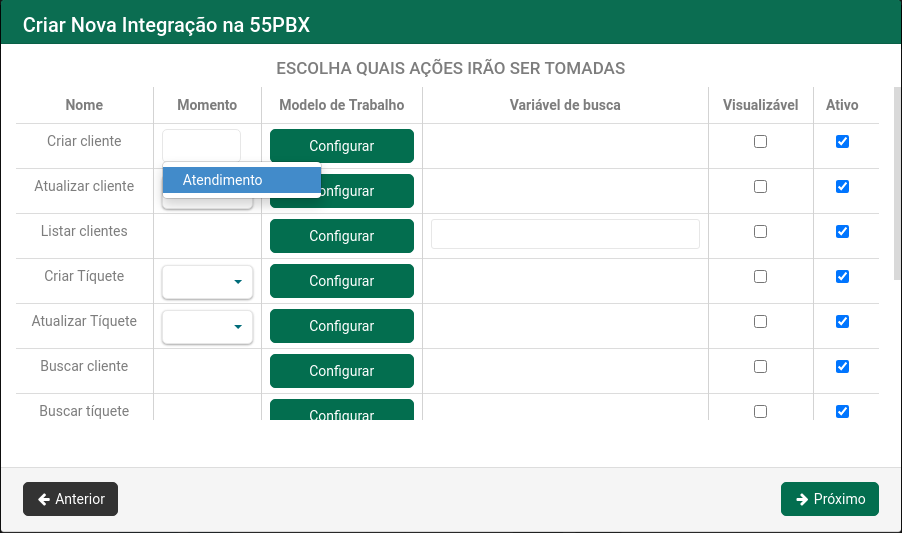The image size is (902, 533).
Task: Go back with the Anterior button
Action: 70,499
